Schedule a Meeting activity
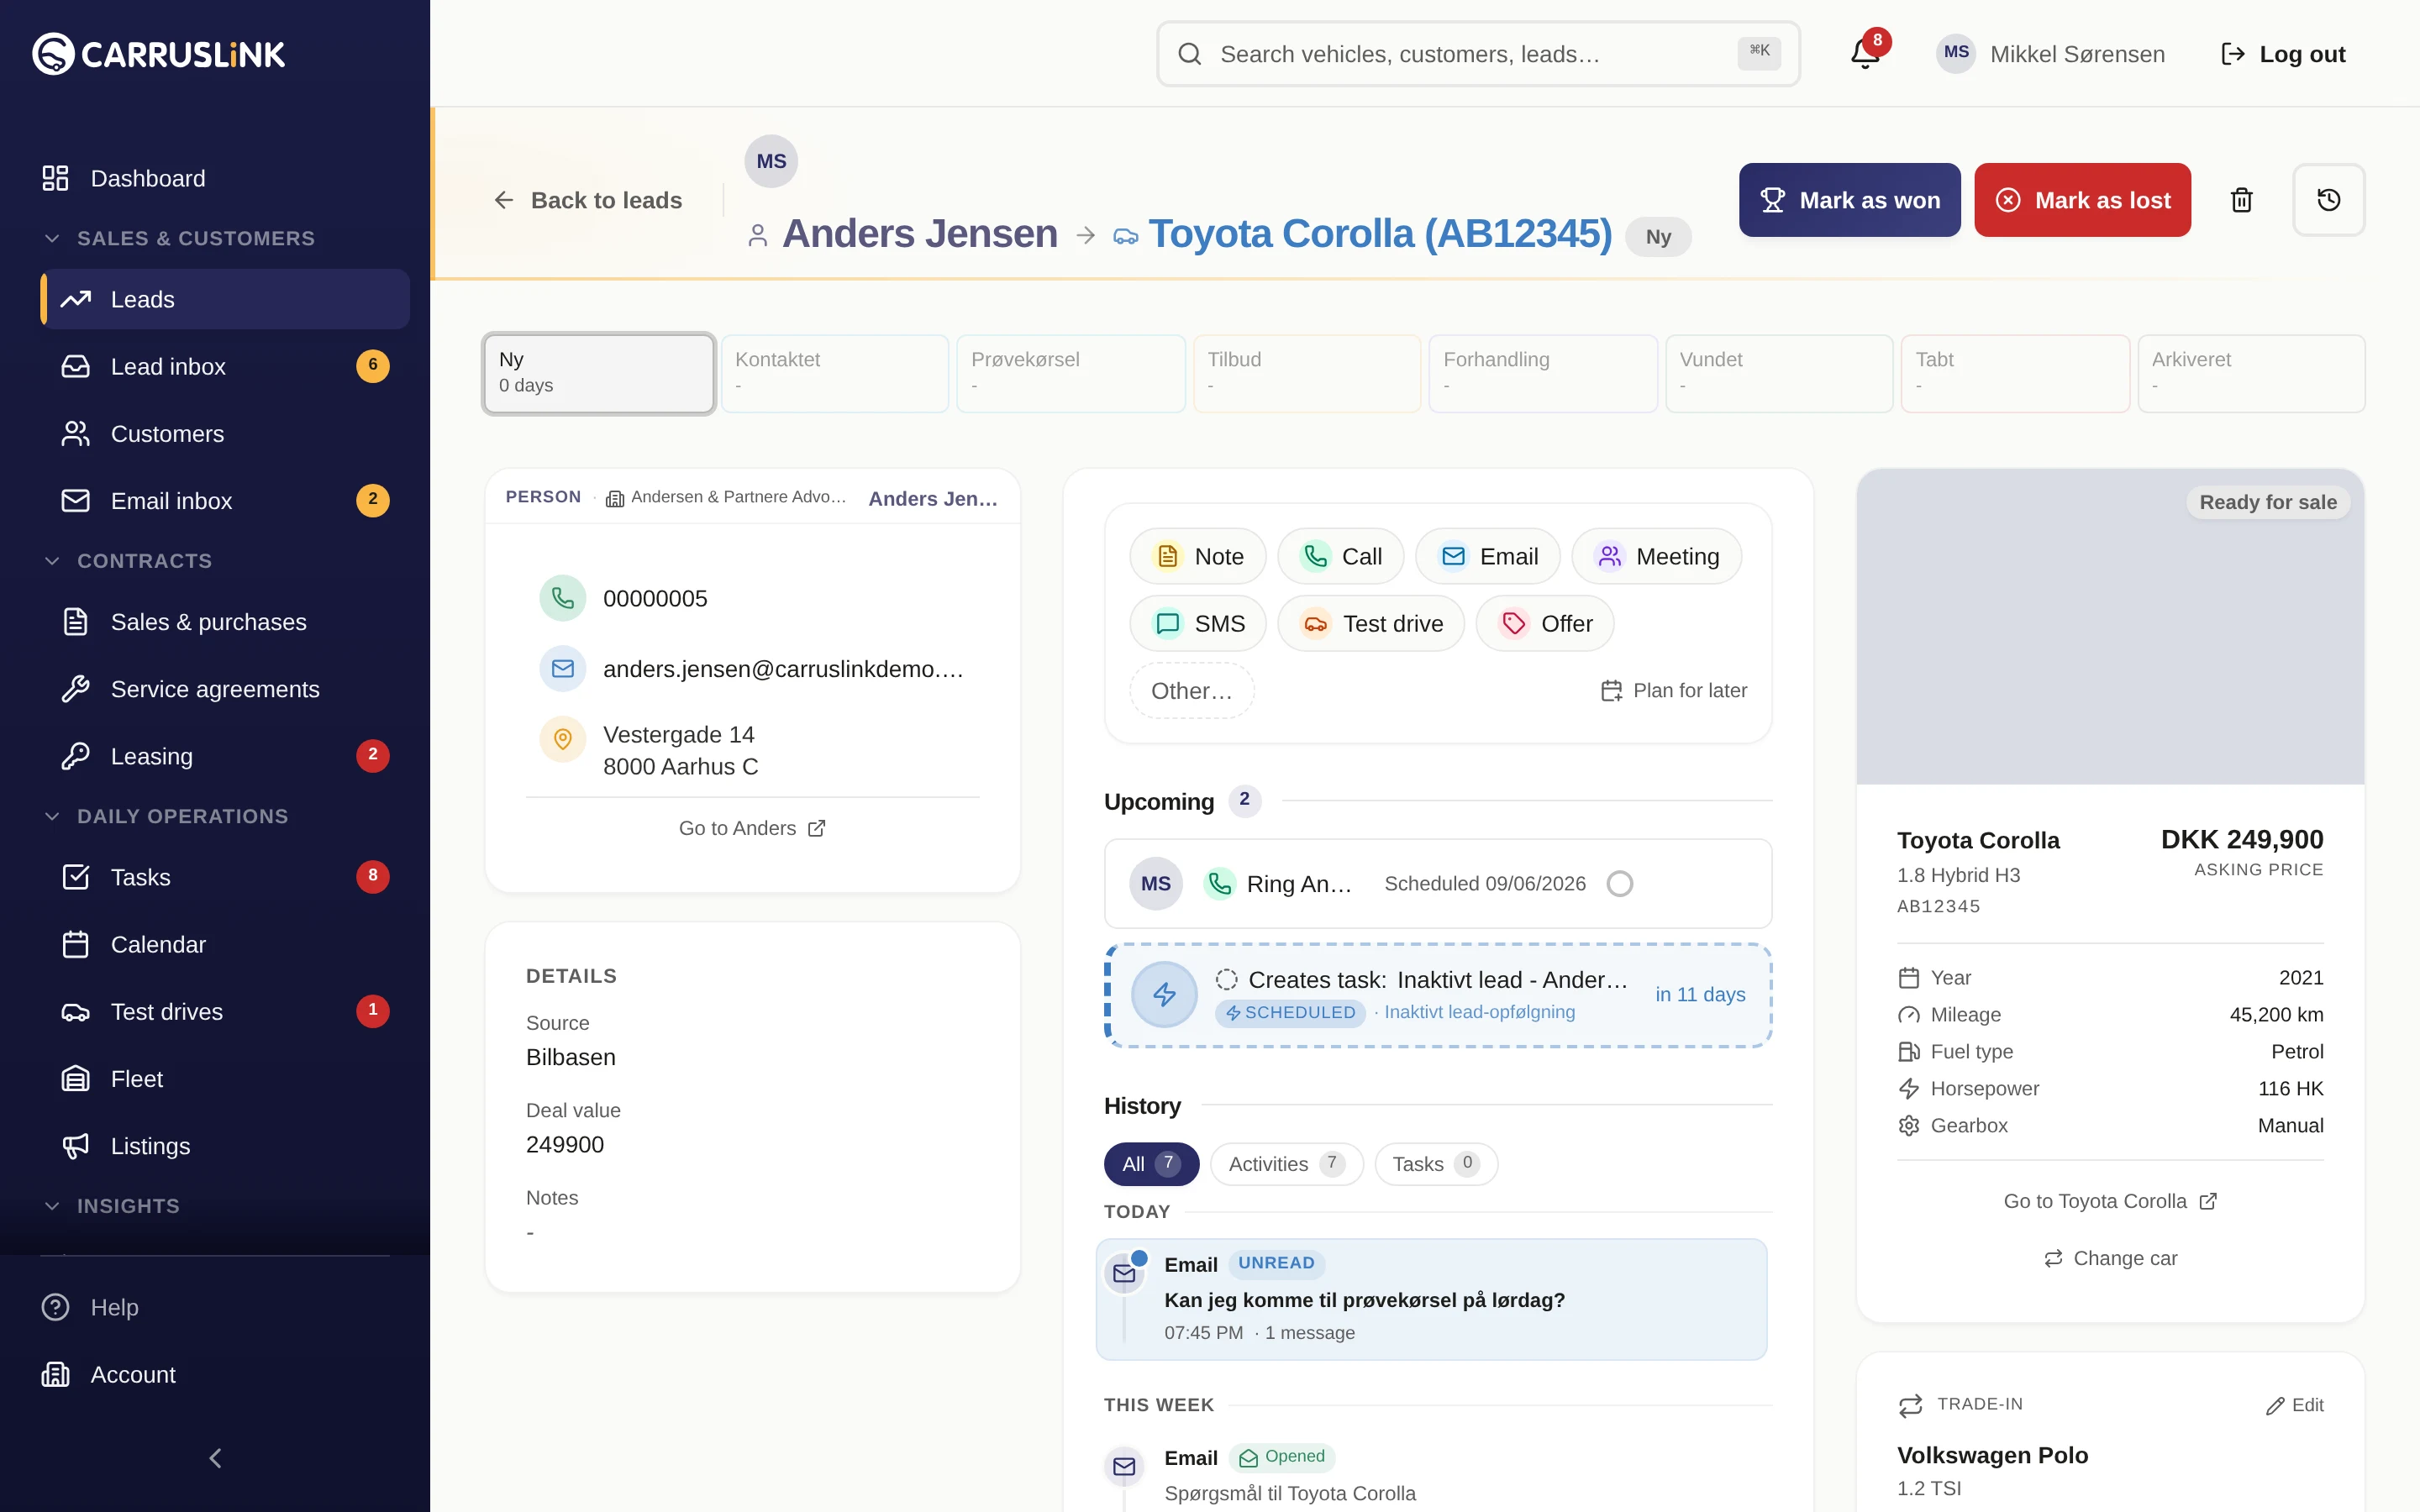Screen dimensions: 2420x1512 tap(1657, 556)
